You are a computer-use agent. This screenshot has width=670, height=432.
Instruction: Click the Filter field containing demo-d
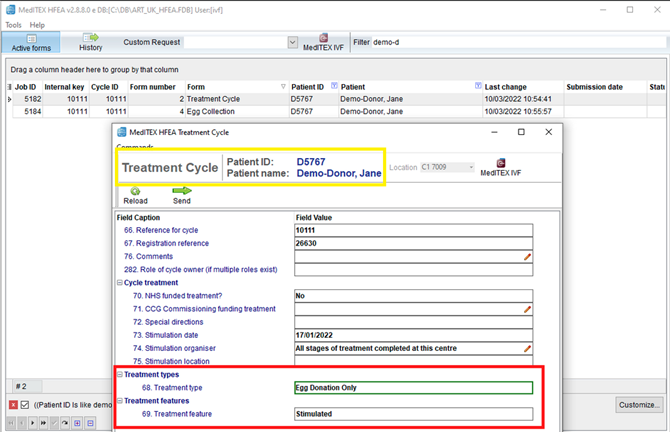pos(518,42)
